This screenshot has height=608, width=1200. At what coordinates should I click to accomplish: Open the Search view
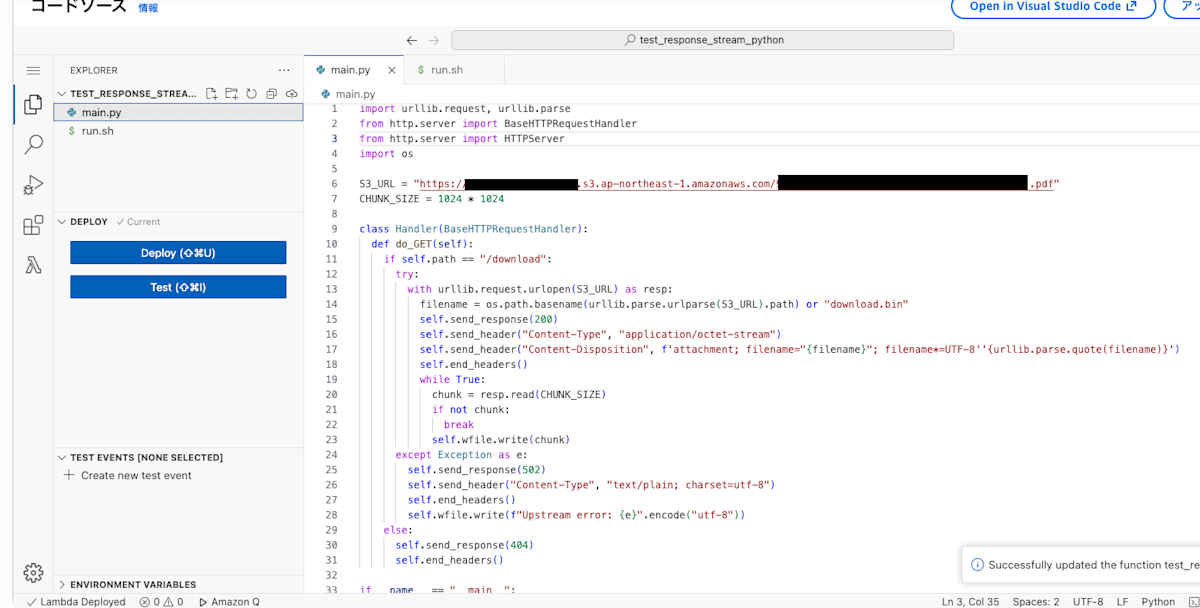click(x=33, y=144)
